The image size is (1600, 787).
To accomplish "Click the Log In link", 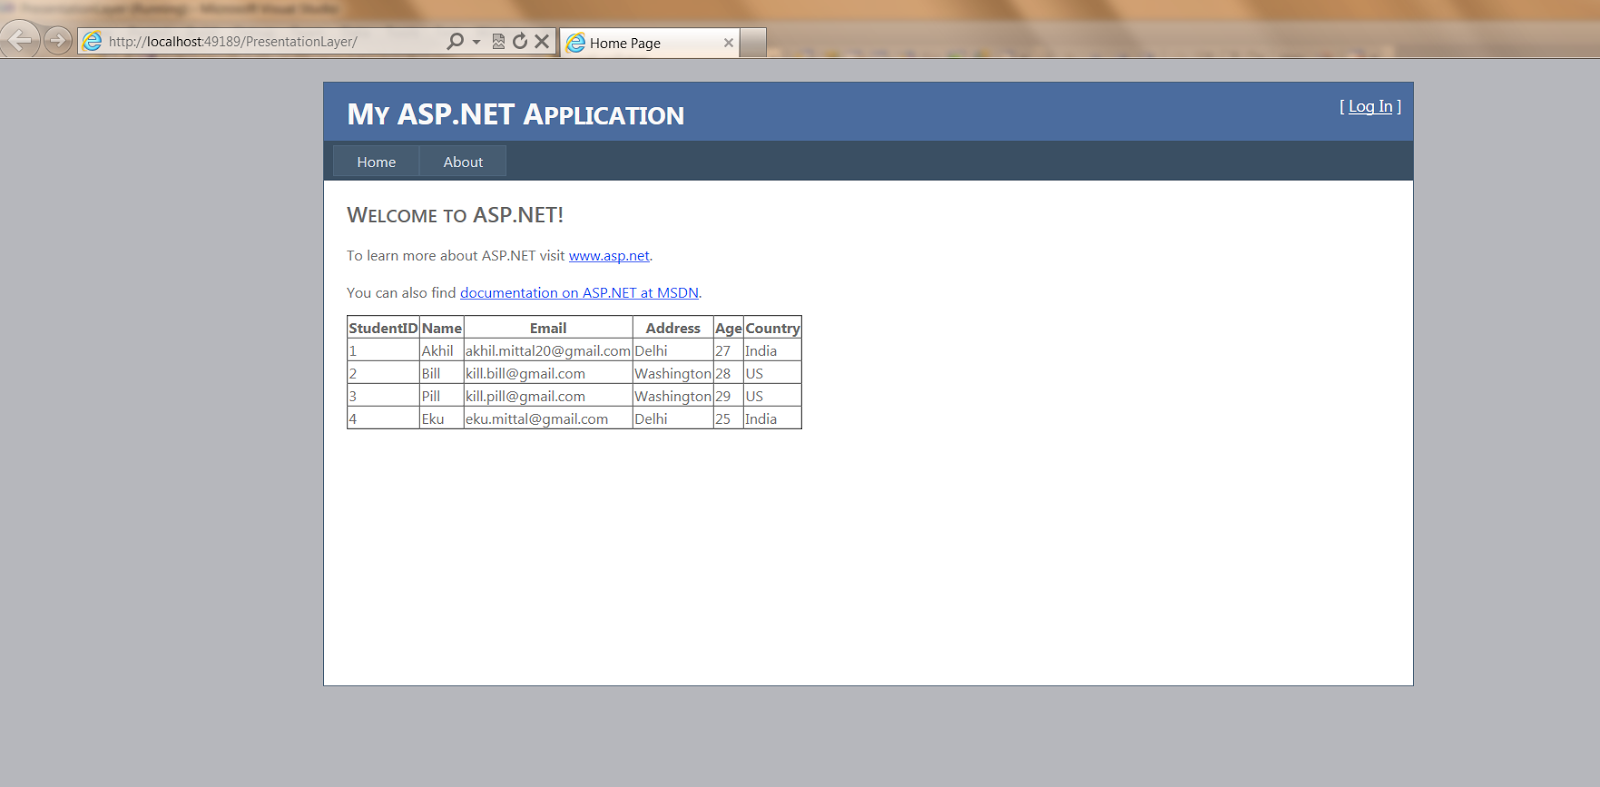I will (1370, 107).
